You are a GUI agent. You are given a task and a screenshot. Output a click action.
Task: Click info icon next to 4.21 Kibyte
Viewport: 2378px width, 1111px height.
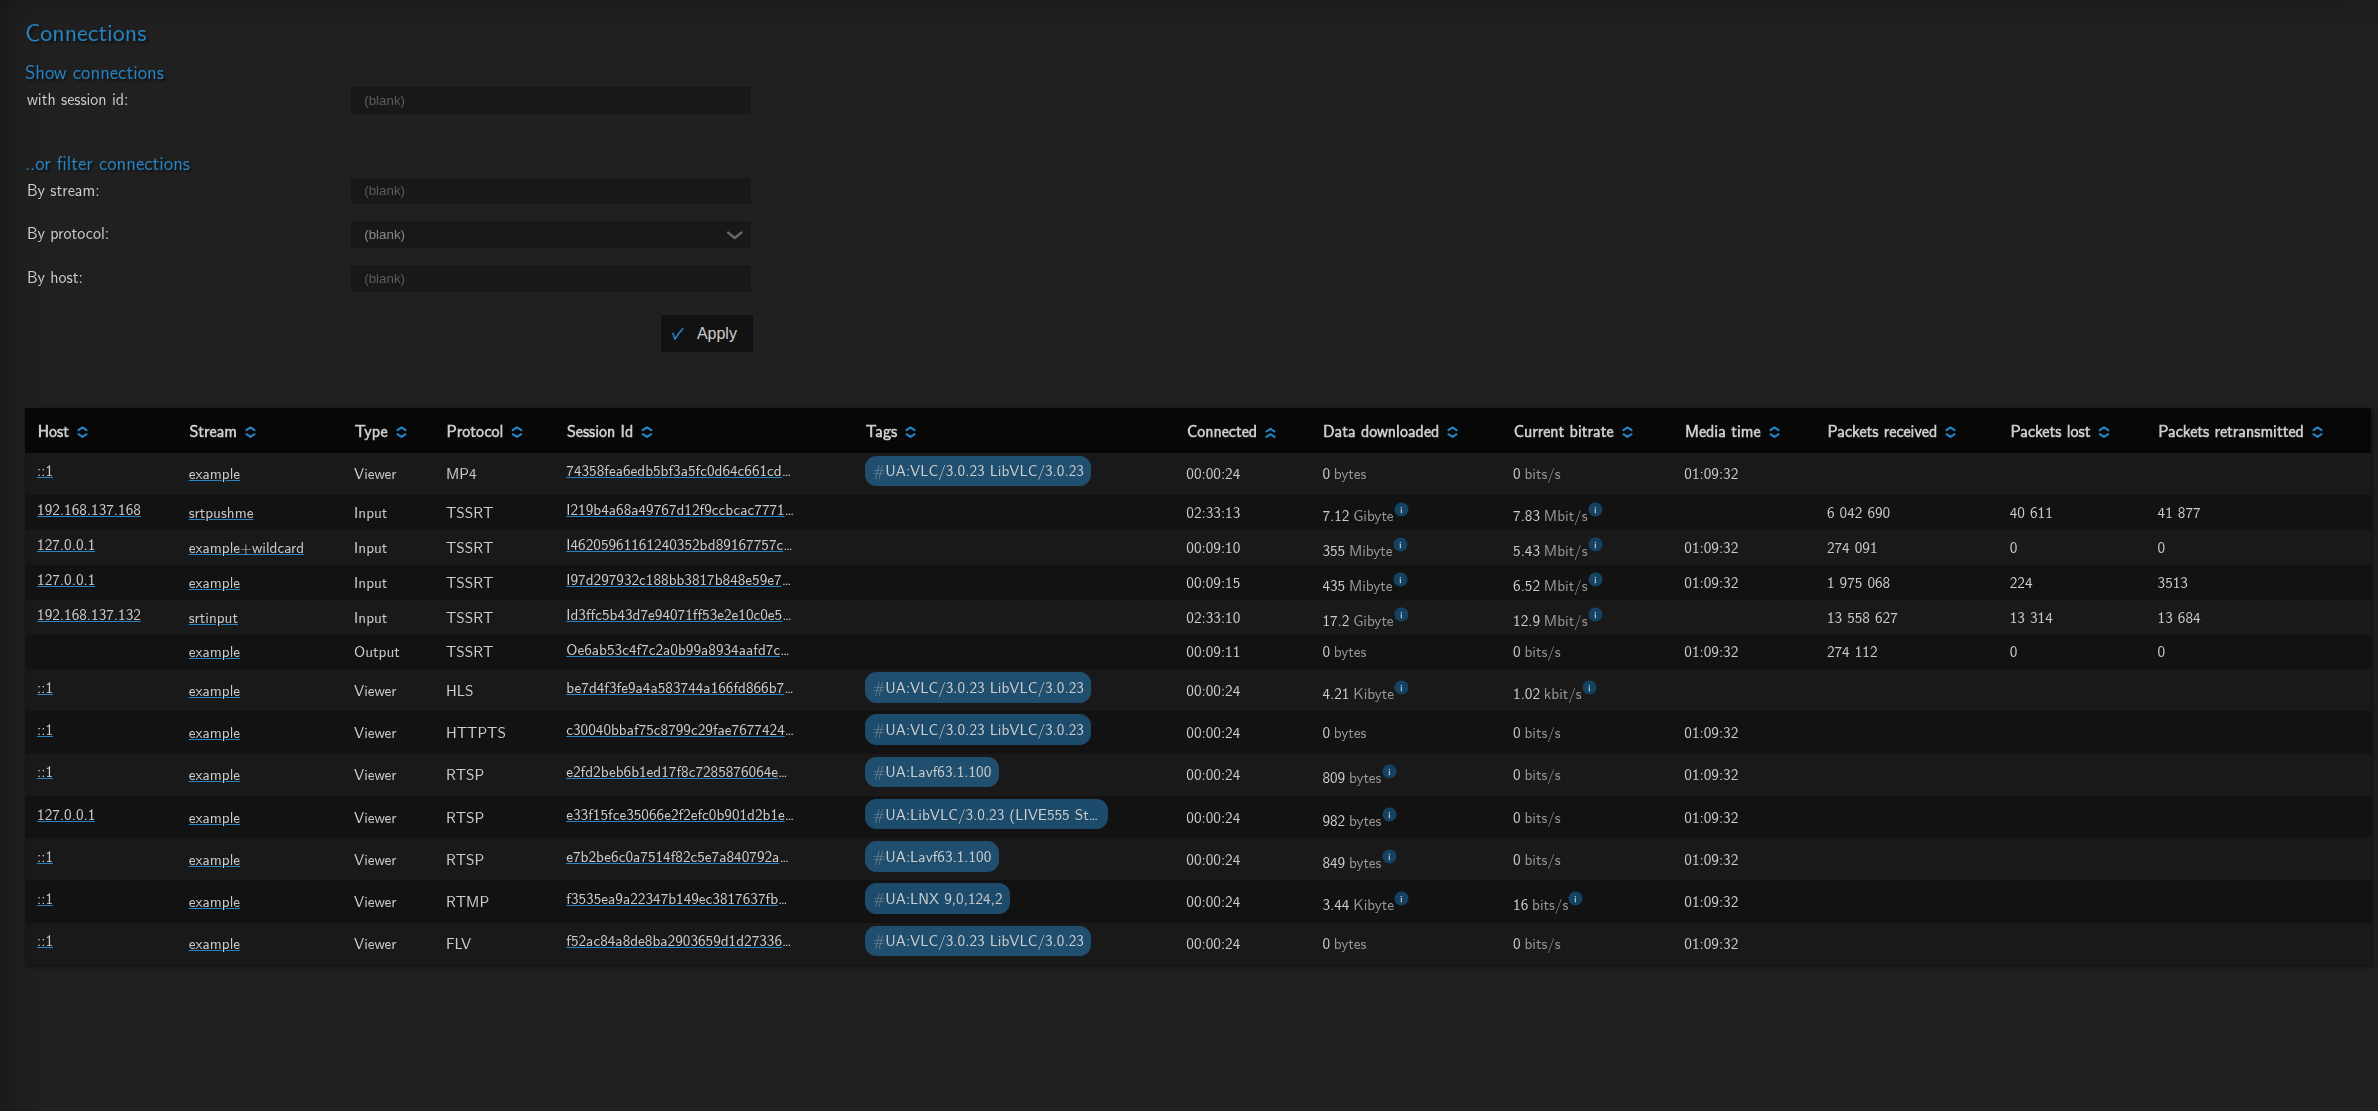(x=1402, y=688)
